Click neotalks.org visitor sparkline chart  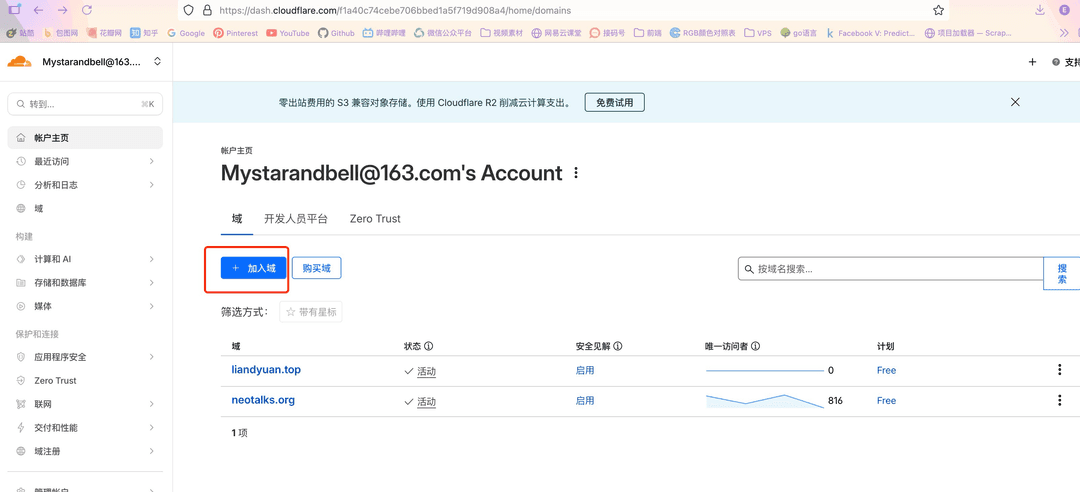(765, 401)
